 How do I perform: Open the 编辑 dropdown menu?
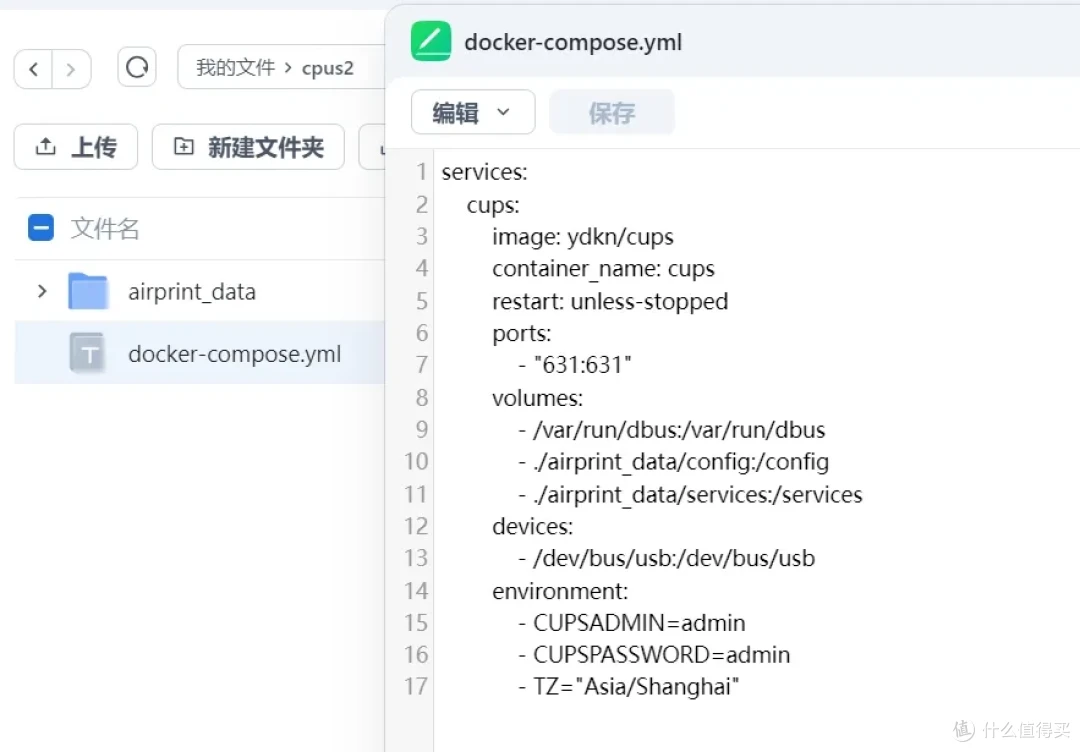[472, 112]
